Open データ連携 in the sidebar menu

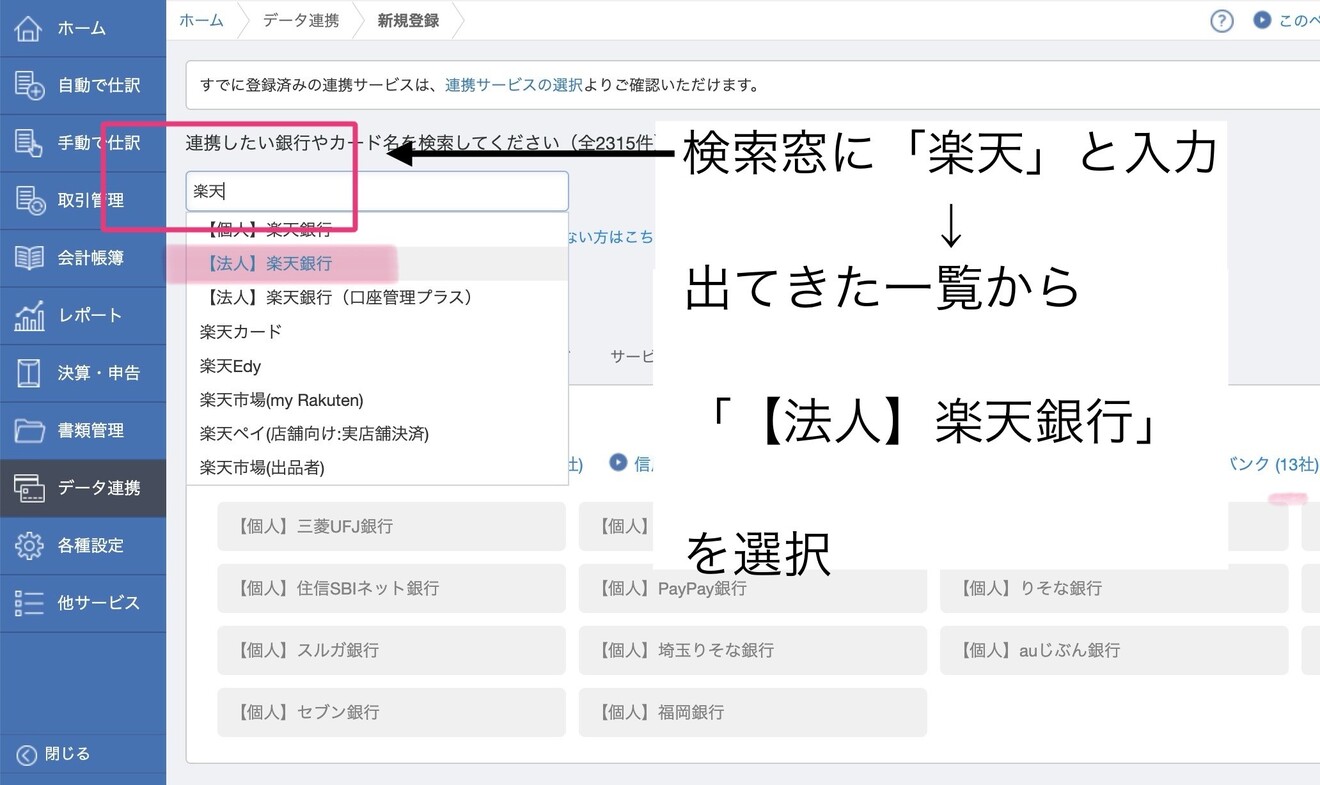tap(83, 488)
